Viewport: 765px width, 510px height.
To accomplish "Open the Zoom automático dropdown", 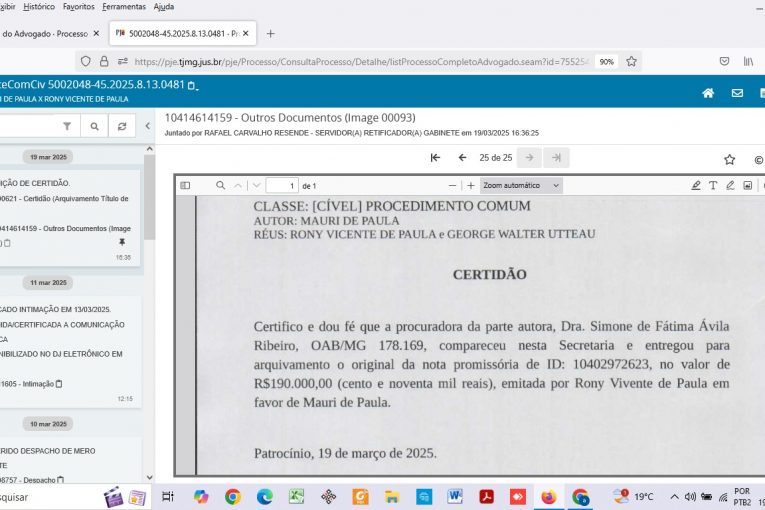I will 521,185.
